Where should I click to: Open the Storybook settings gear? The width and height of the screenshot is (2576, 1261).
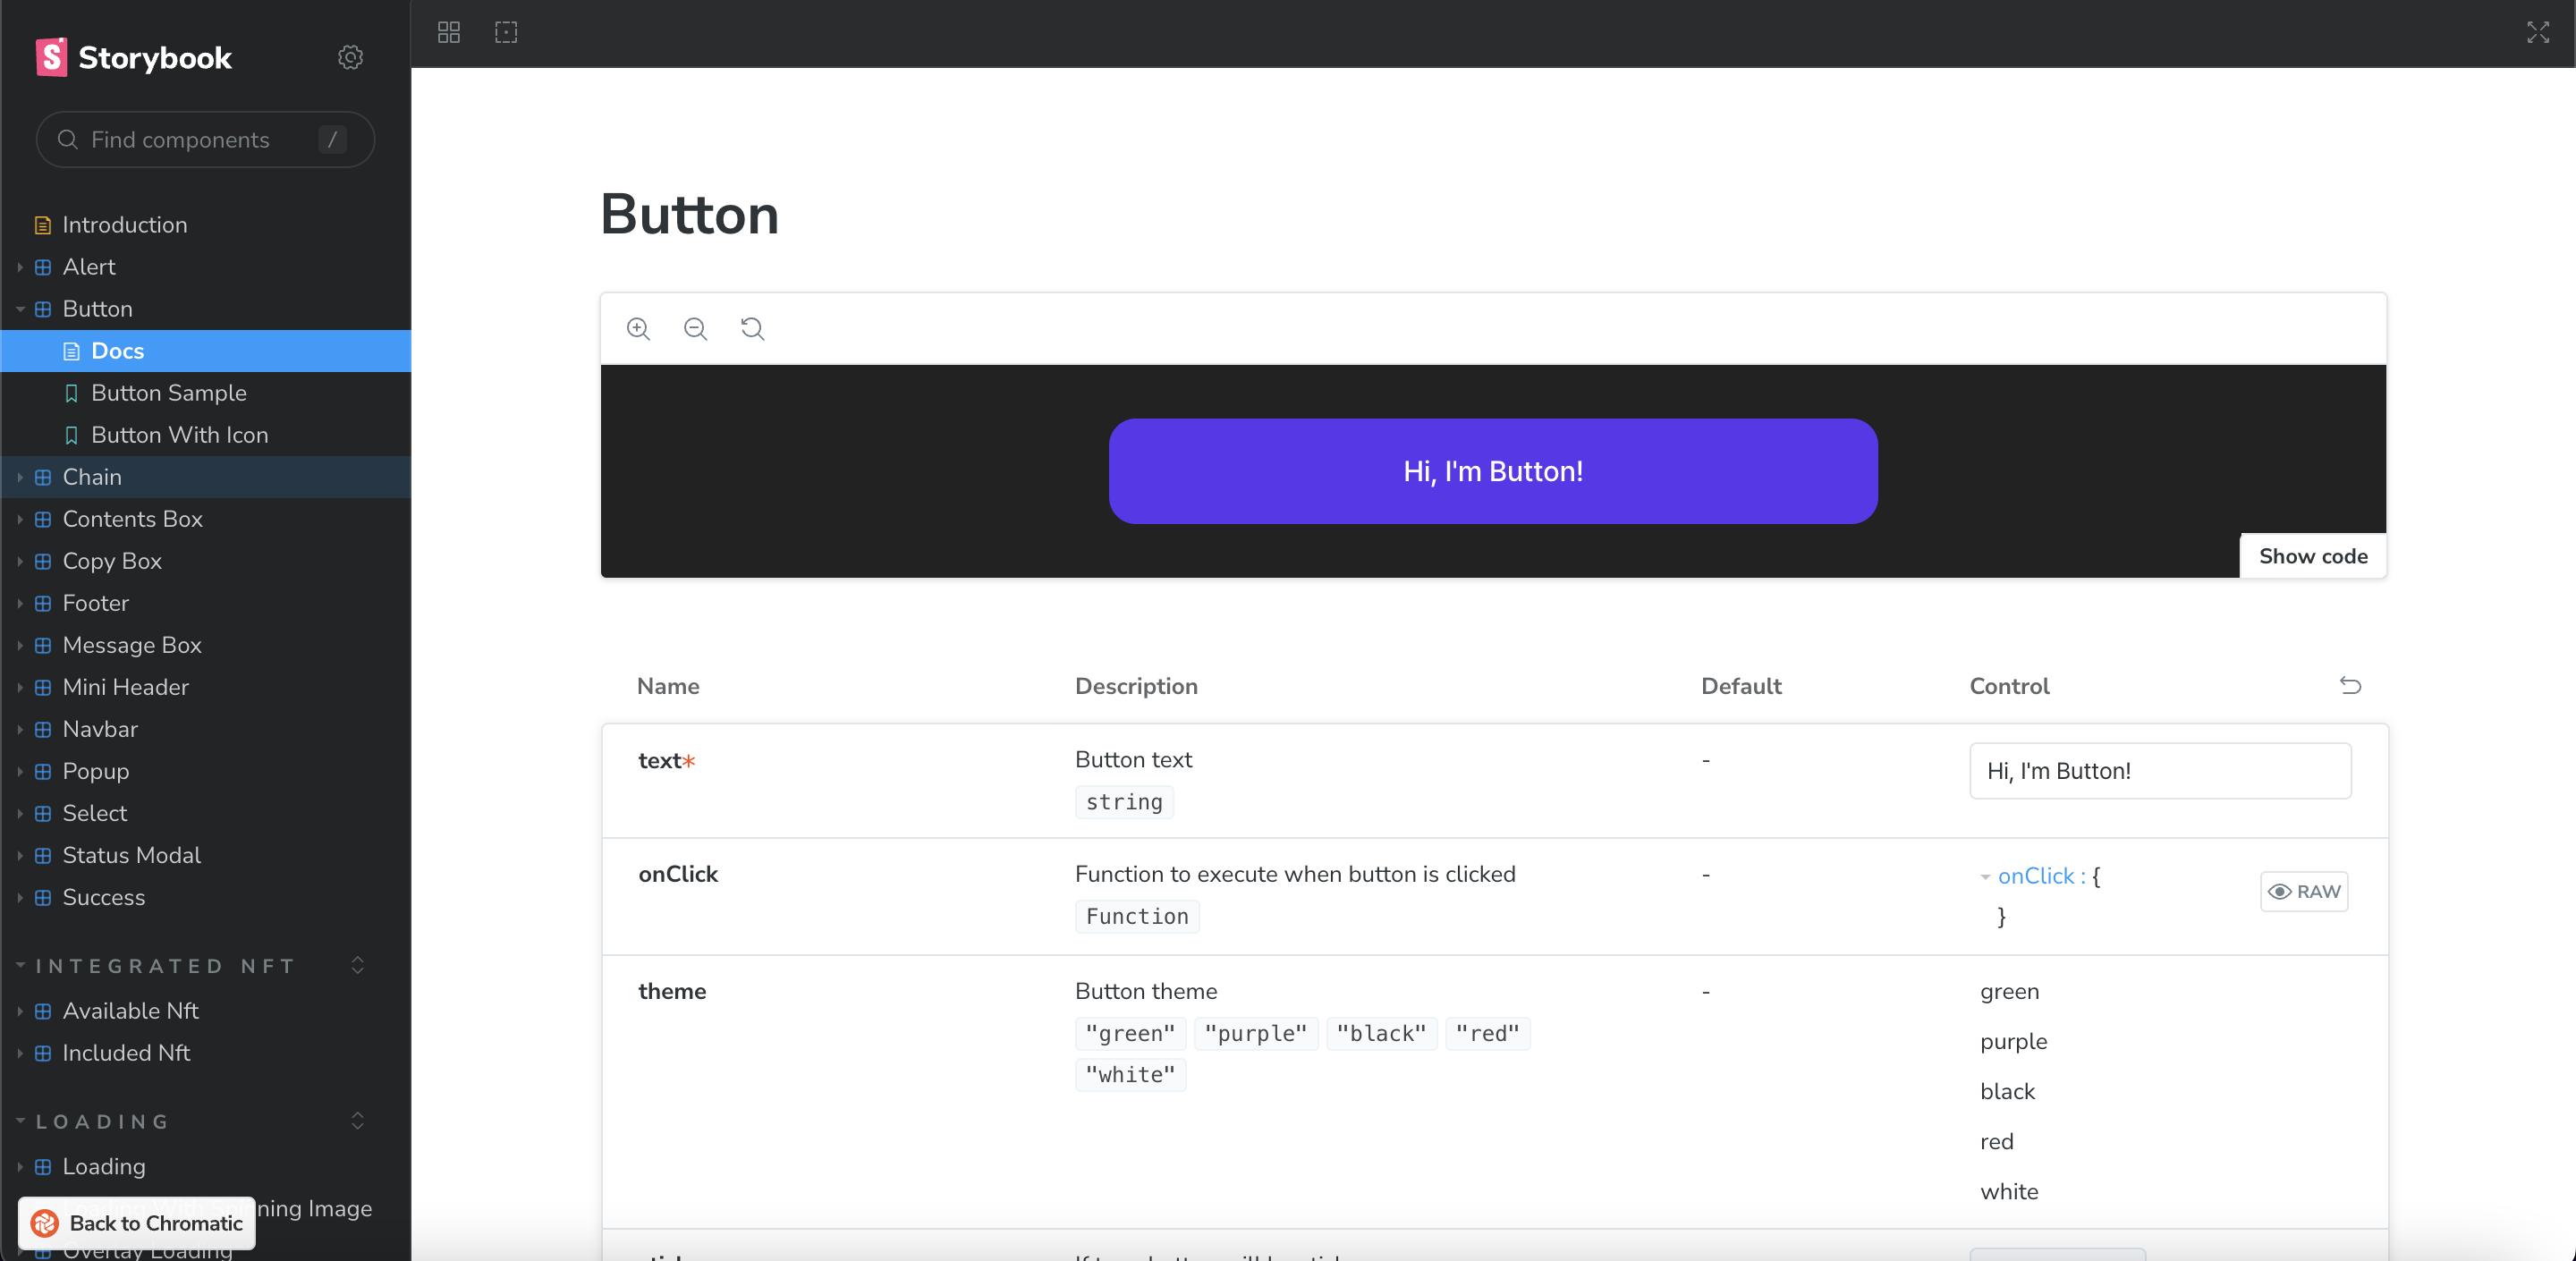(x=350, y=57)
